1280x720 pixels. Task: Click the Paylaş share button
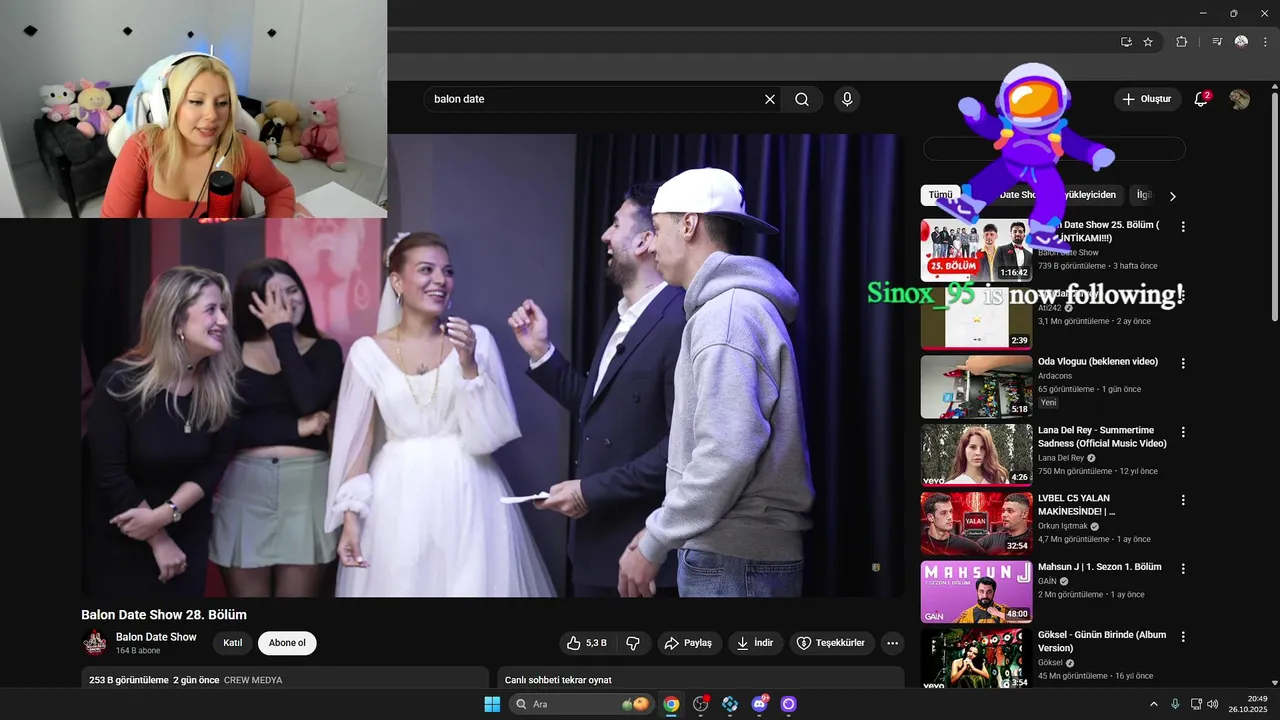coord(688,643)
